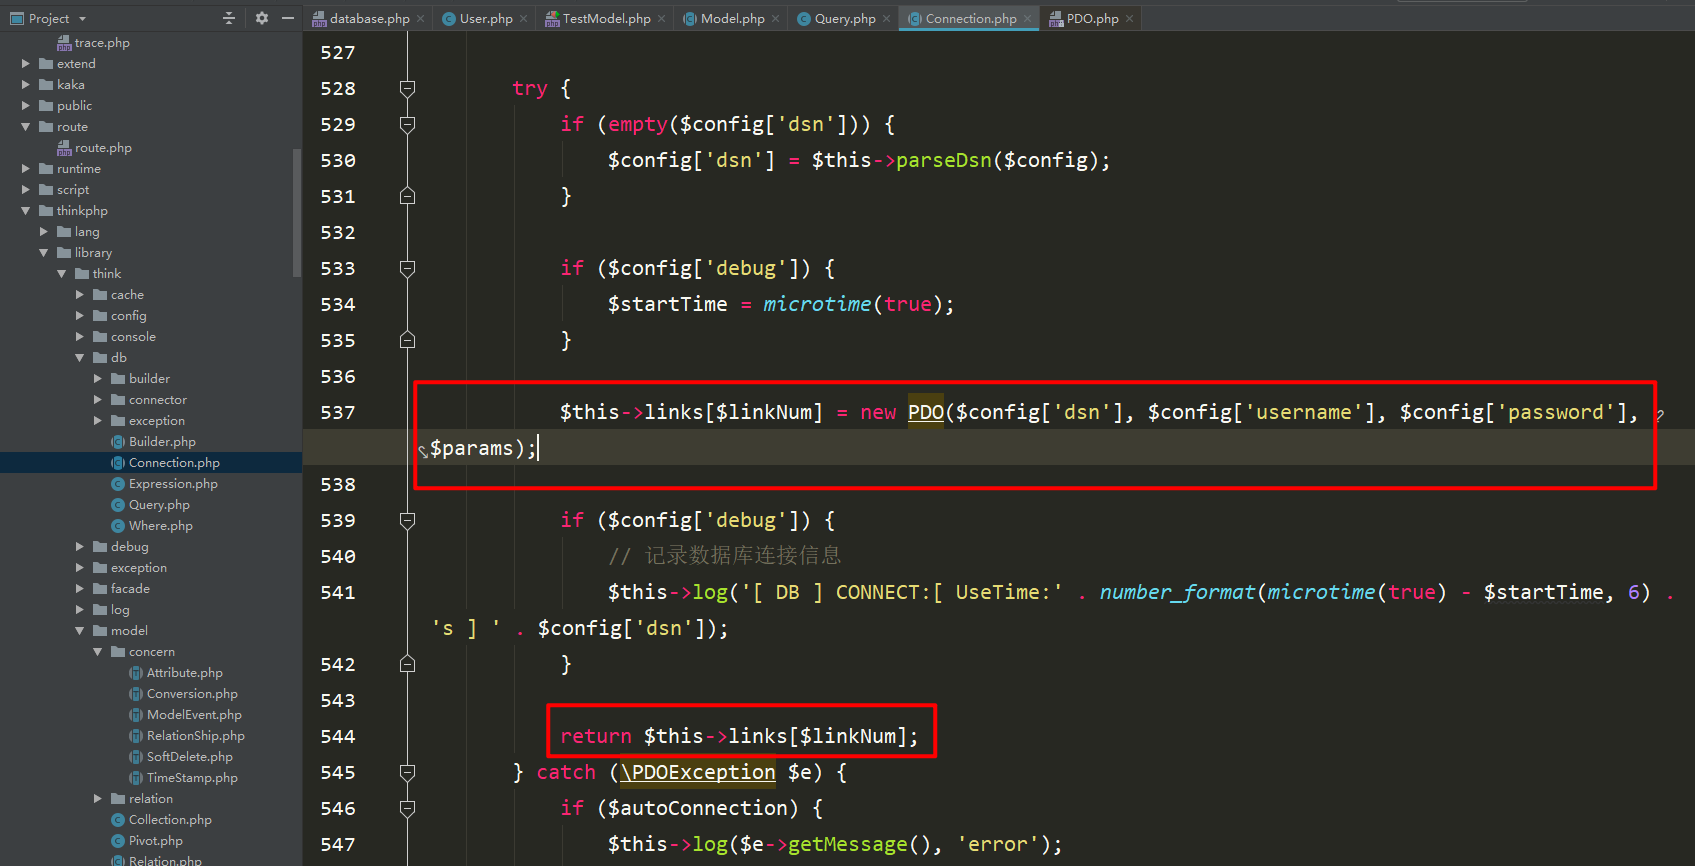Switch to PDO.php tab
This screenshot has height=866, width=1695.
(x=1092, y=18)
